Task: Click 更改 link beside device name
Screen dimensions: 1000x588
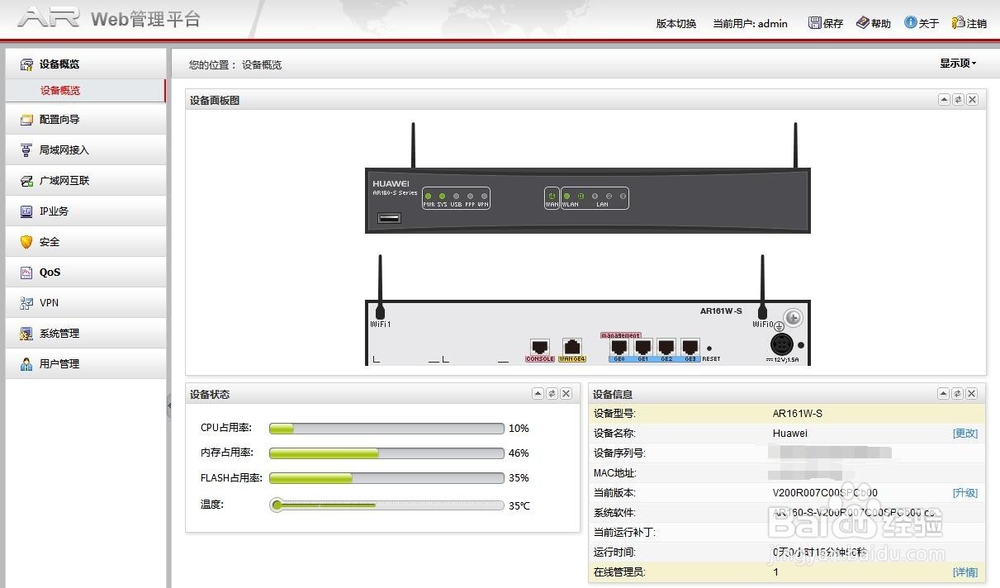Action: (x=965, y=434)
